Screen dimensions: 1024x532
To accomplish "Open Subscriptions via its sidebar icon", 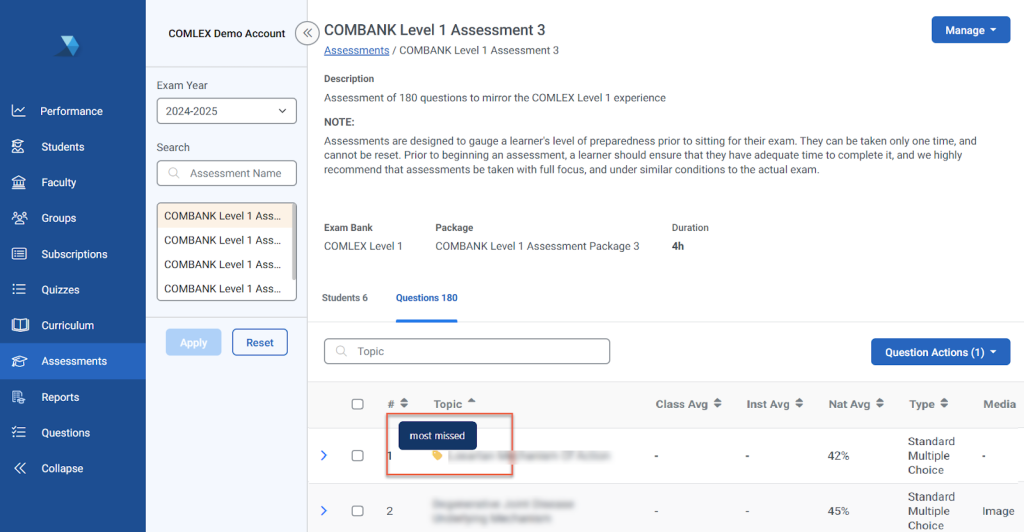I will (19, 254).
